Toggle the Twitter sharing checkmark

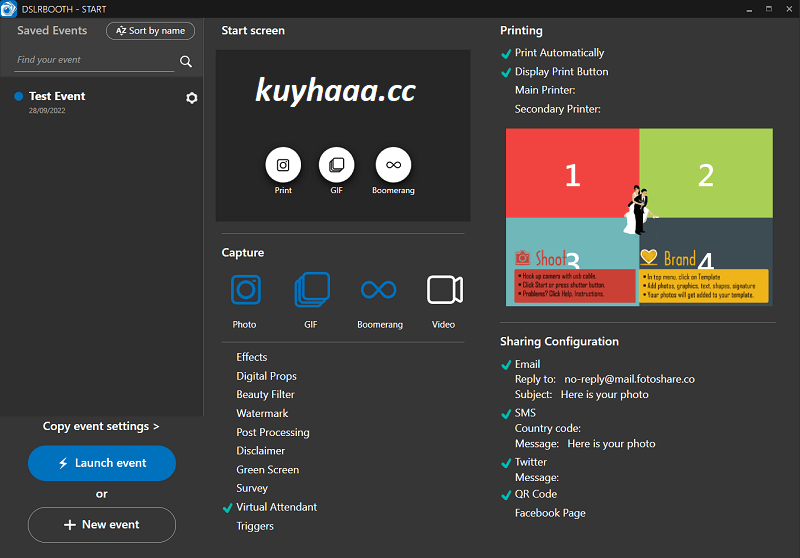(506, 463)
